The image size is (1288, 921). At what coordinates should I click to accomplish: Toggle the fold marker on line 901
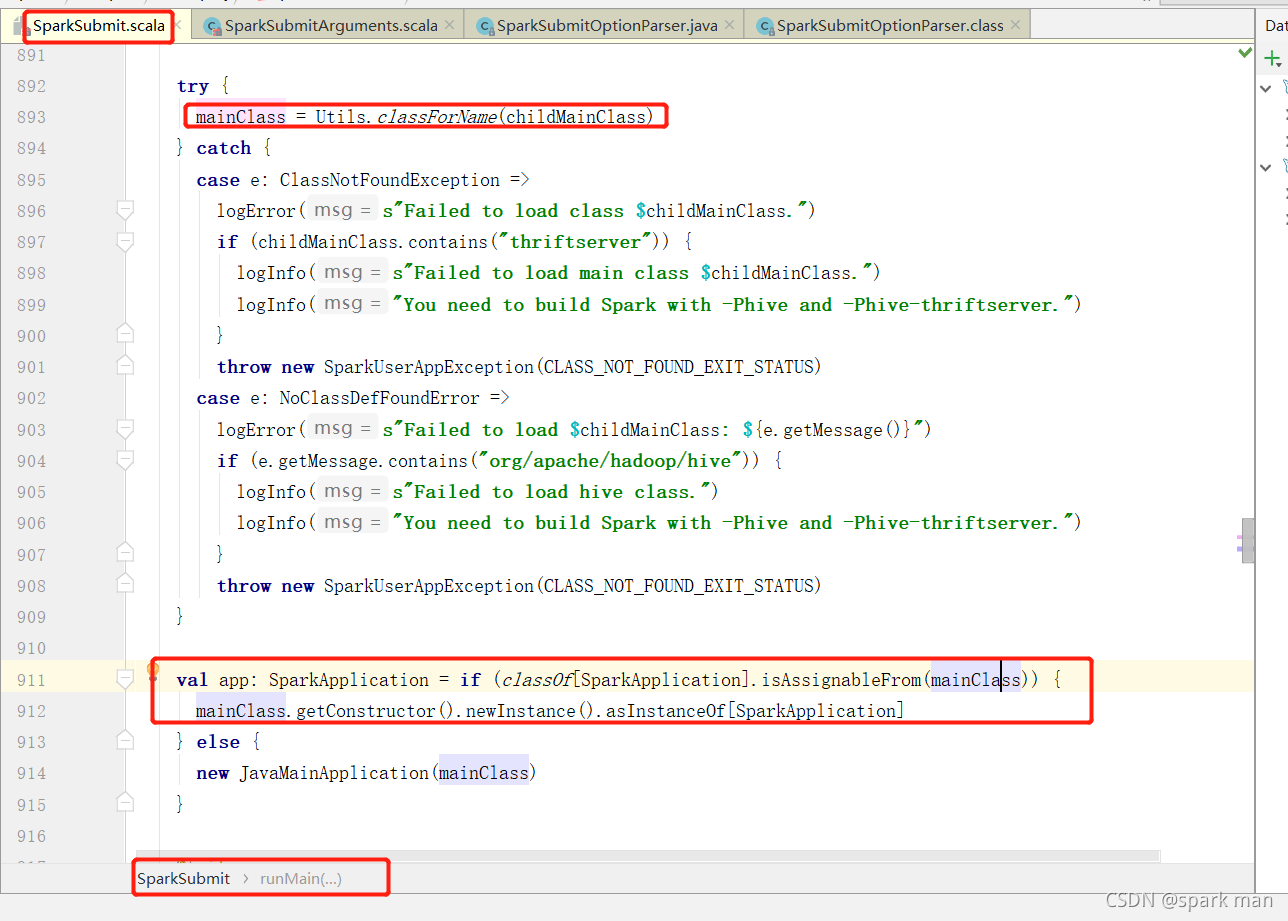pos(125,366)
